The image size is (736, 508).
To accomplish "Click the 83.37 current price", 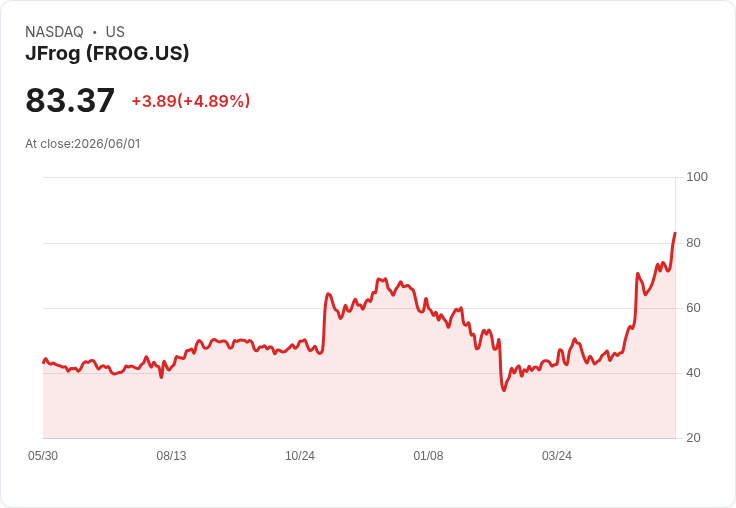I will point(70,100).
